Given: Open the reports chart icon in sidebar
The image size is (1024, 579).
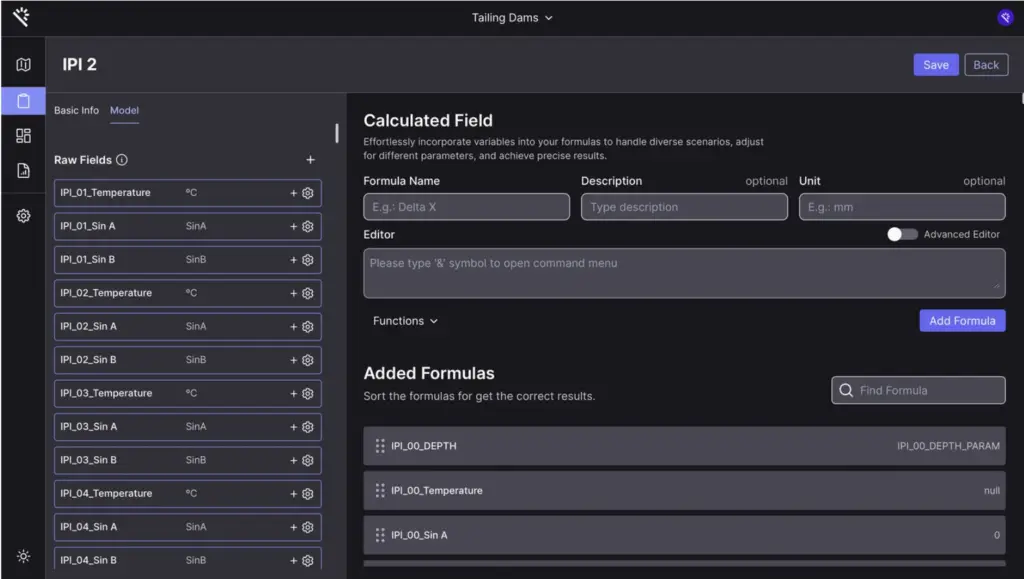Looking at the screenshot, I should [23, 171].
